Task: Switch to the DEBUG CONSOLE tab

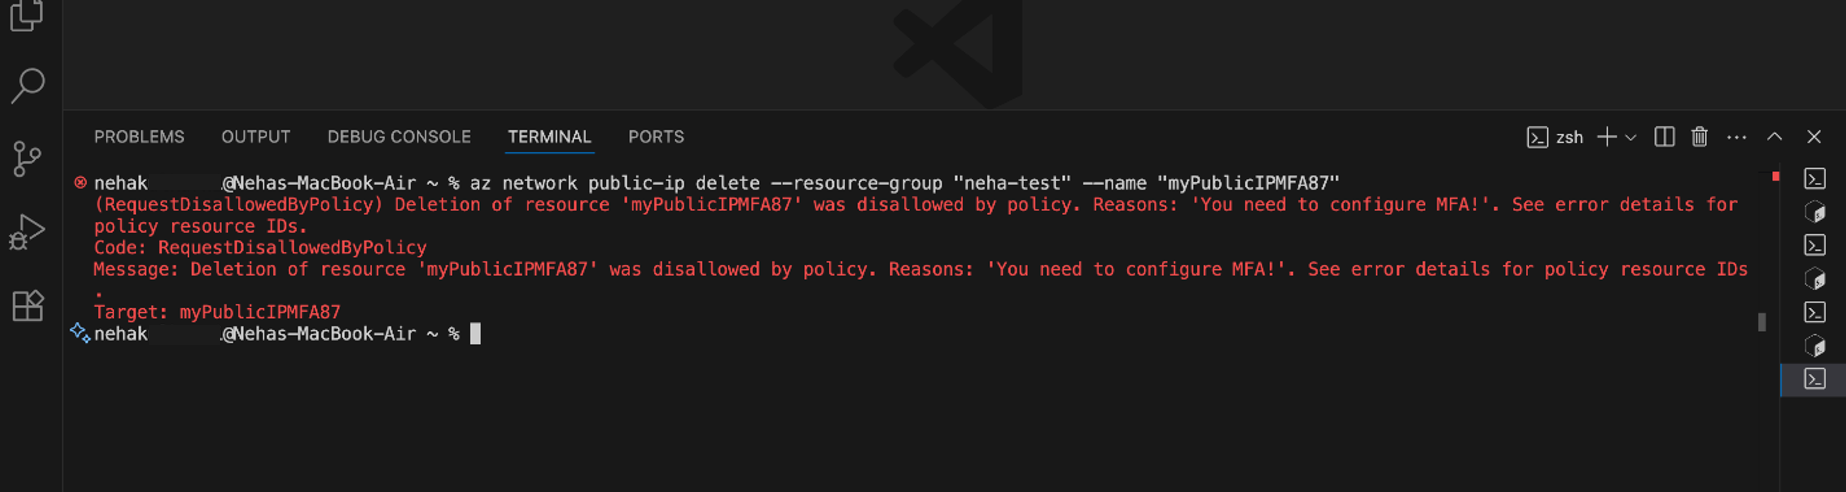Action: pos(399,137)
